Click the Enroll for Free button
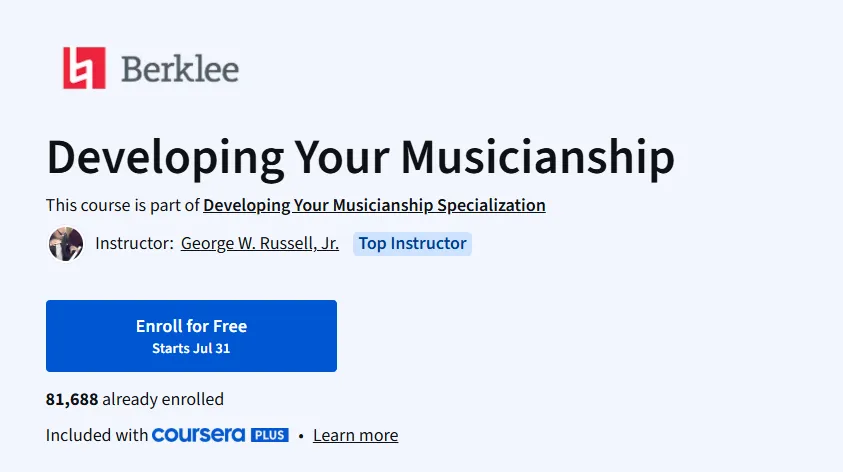 (x=191, y=336)
